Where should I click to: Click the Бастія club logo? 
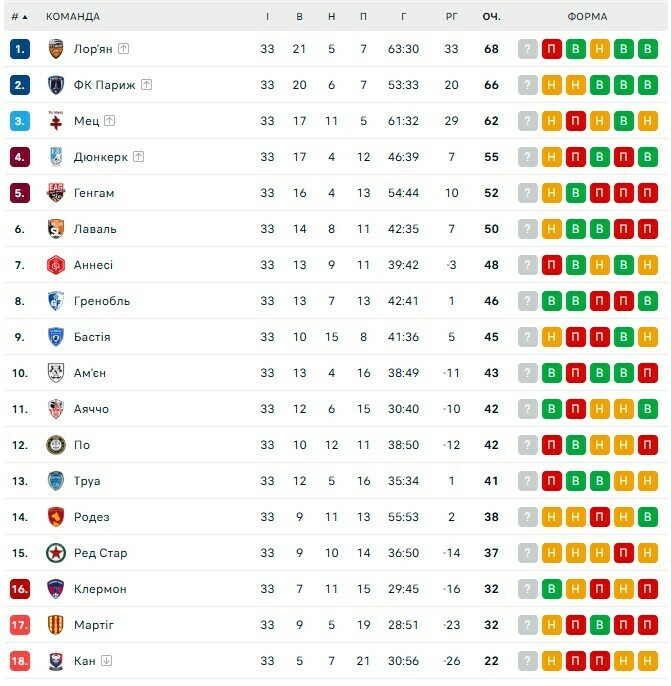tap(56, 337)
